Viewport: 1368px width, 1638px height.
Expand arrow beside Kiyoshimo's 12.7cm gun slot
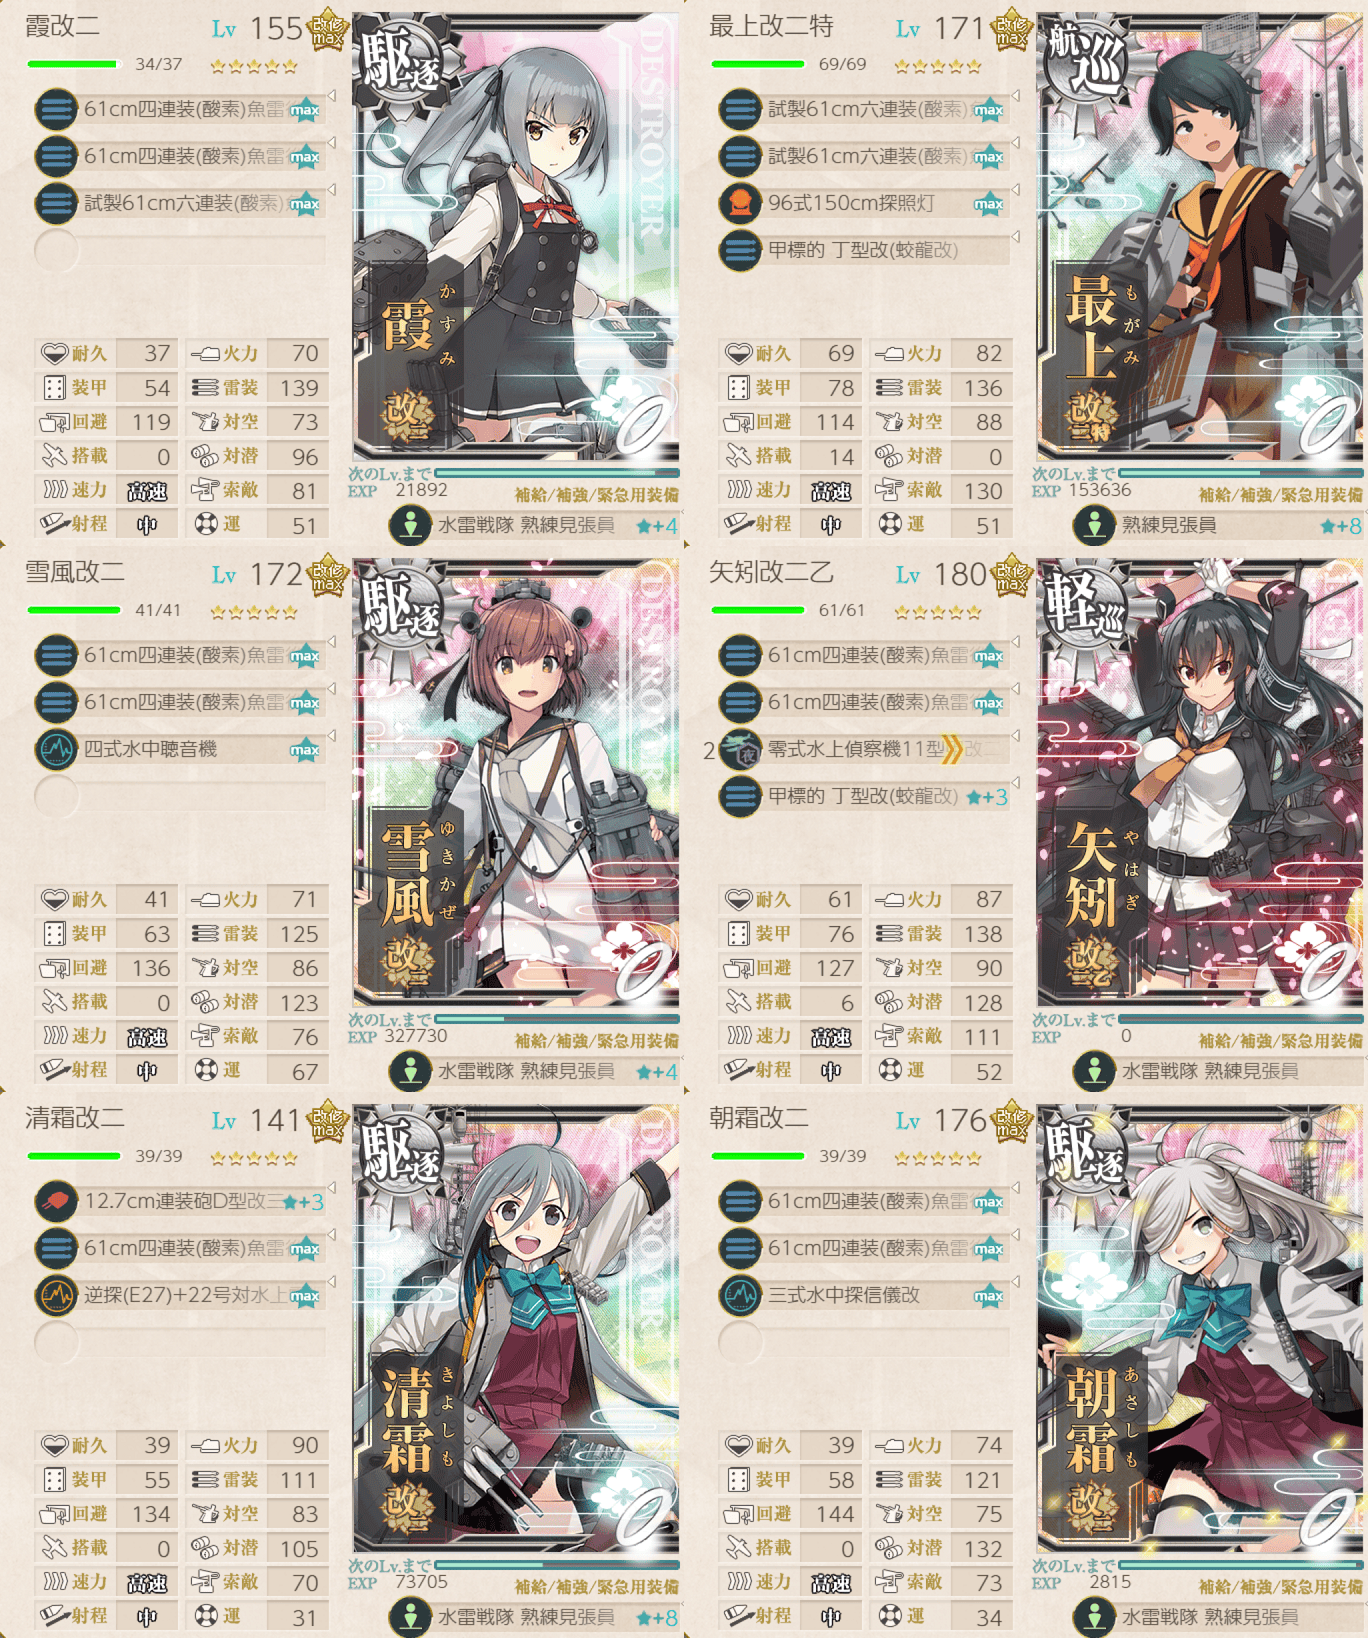(331, 1188)
